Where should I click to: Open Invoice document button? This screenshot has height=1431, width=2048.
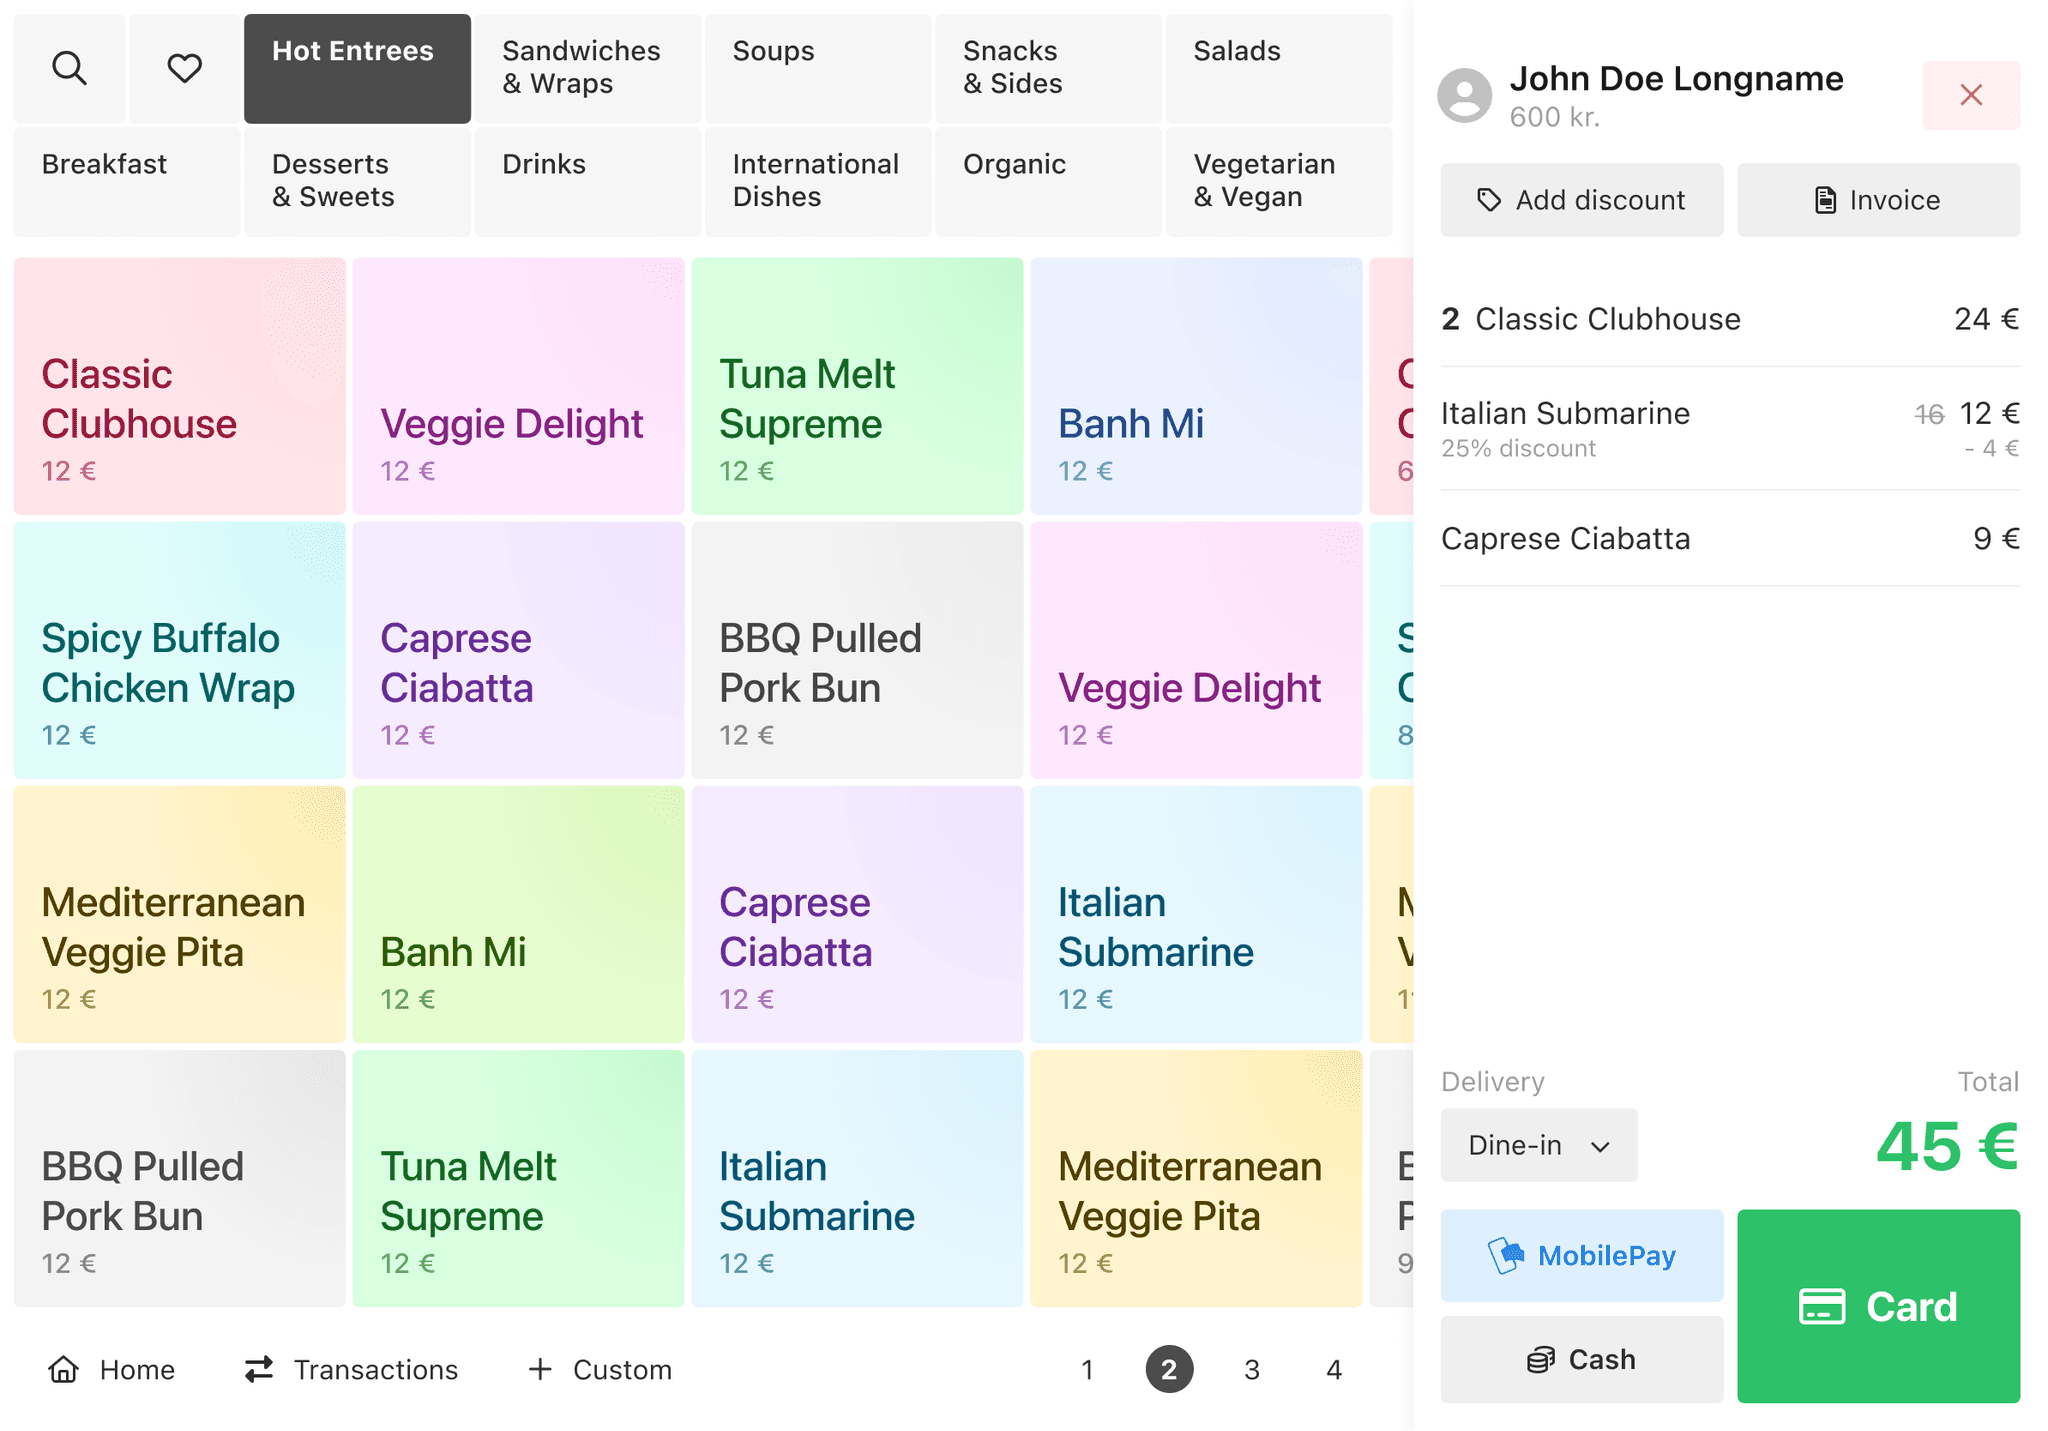click(1877, 200)
